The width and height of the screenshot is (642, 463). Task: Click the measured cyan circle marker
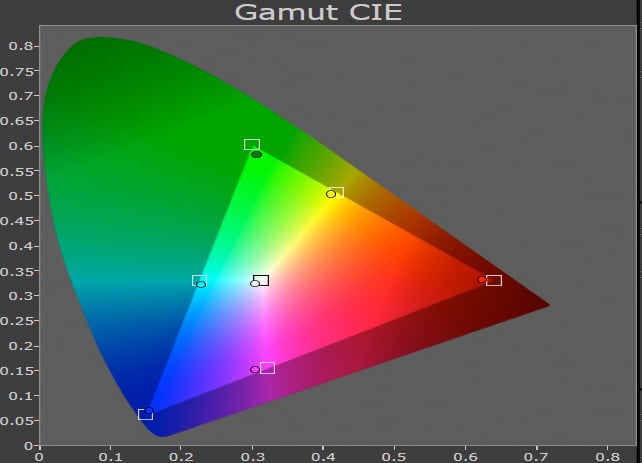[201, 285]
